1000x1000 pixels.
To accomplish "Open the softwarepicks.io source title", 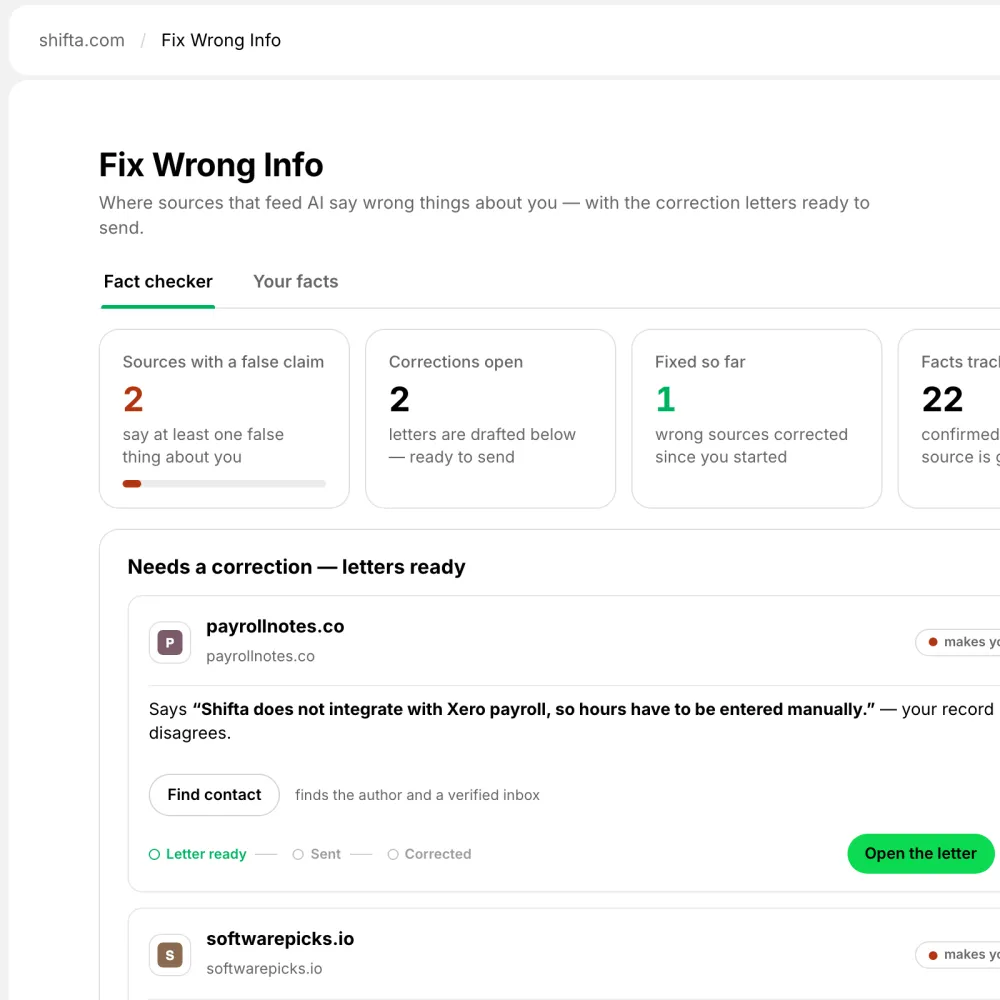I will point(280,939).
